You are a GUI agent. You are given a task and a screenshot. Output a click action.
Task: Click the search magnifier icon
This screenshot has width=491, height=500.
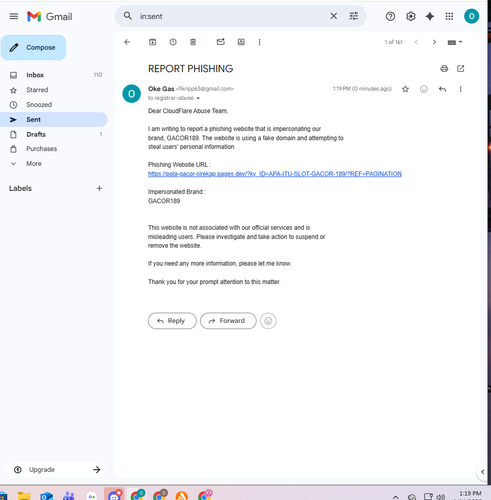128,16
